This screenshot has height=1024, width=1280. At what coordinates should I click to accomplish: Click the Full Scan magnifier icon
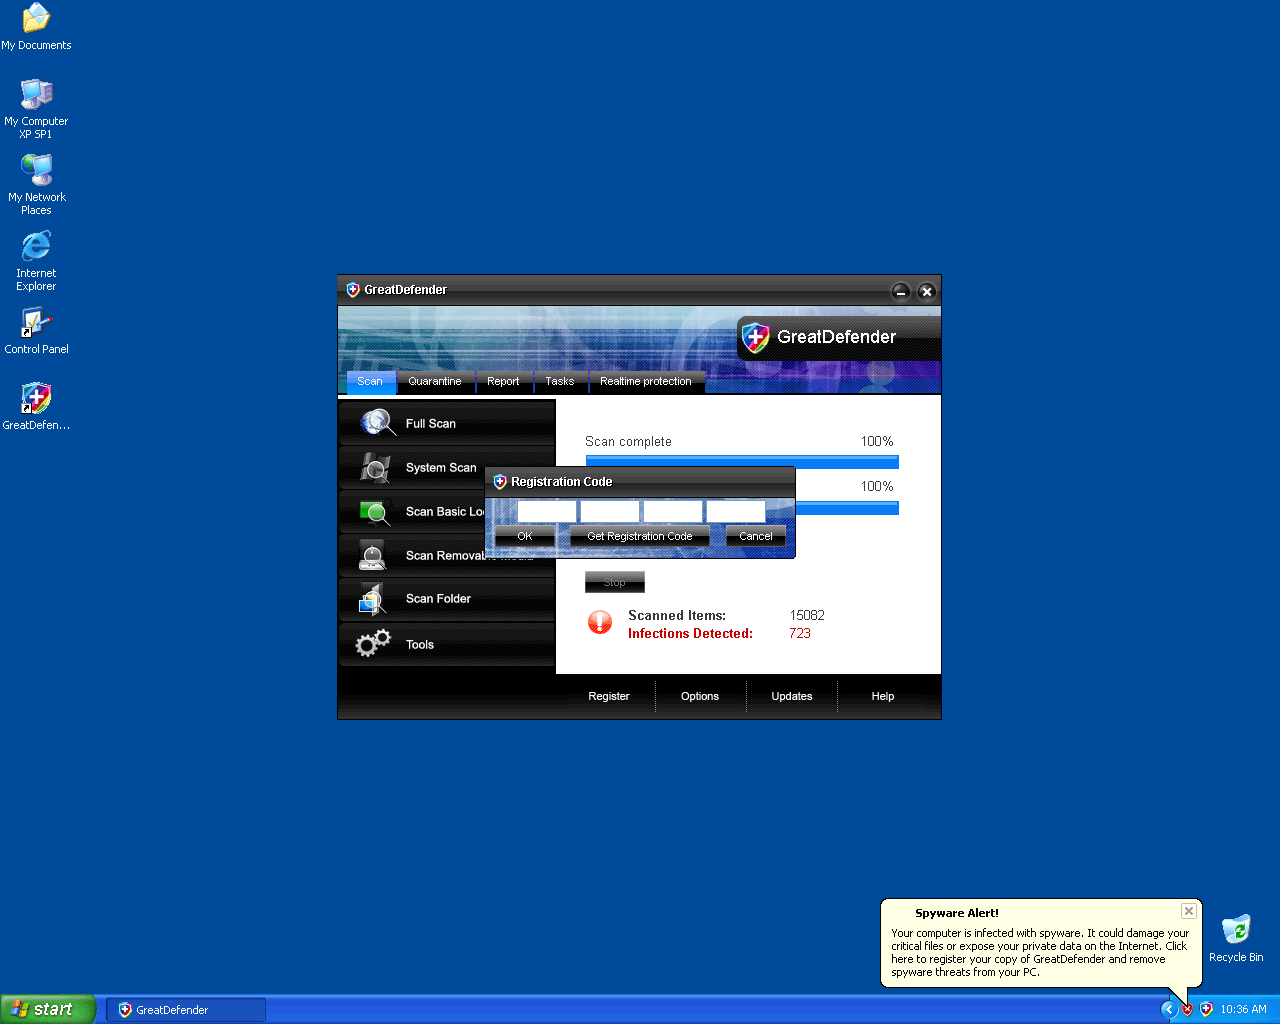pyautogui.click(x=377, y=423)
